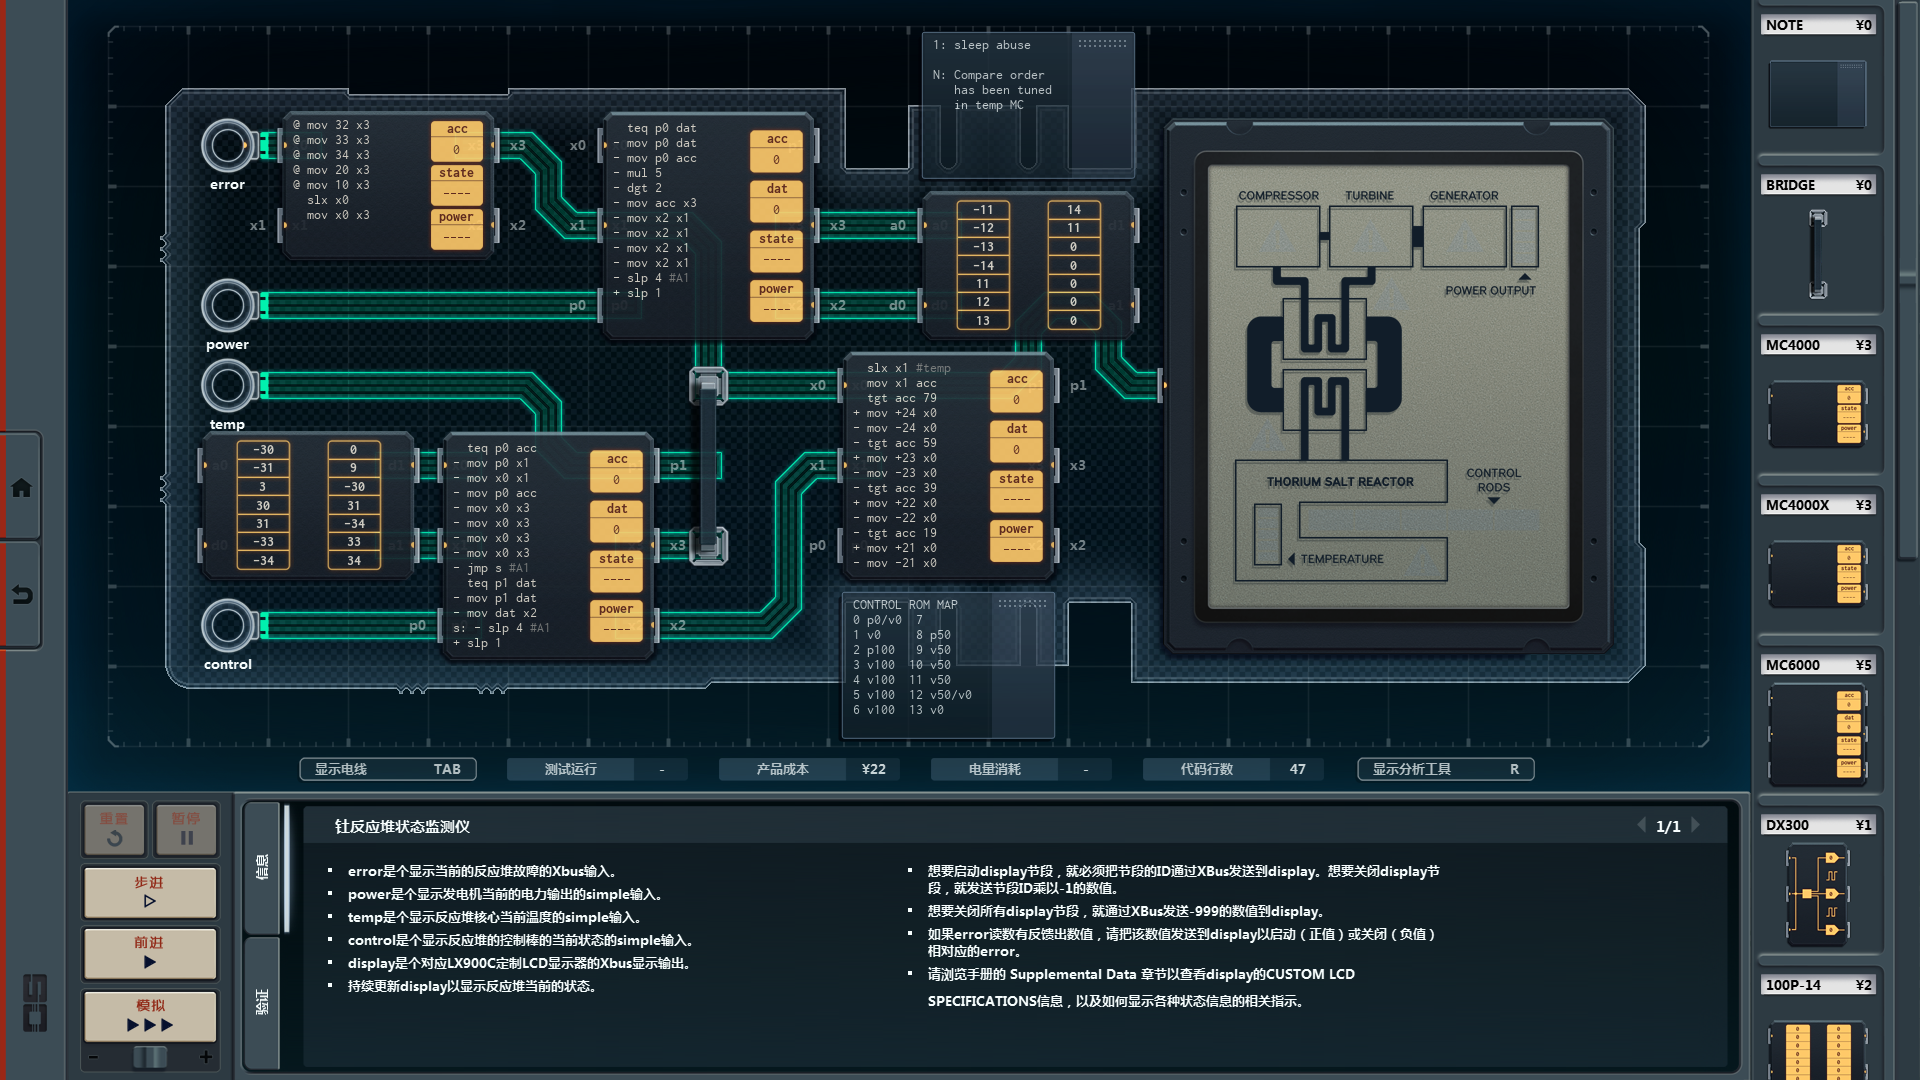Go to next page arrow beside 1/1

[1695, 826]
